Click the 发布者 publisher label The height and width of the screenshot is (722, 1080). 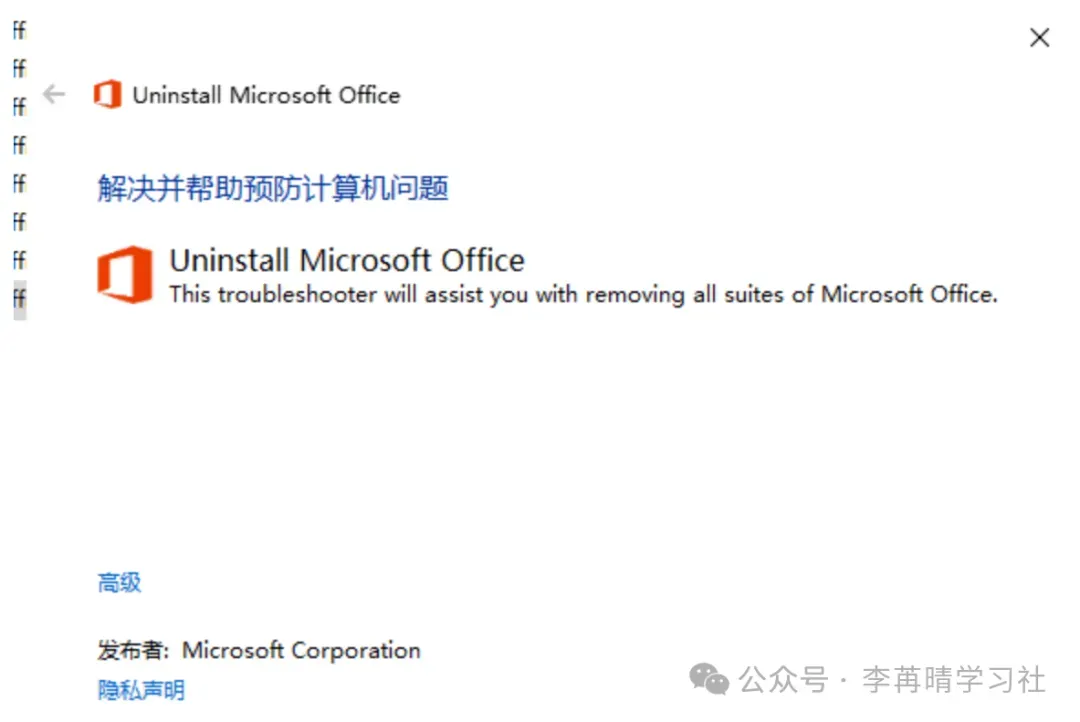(134, 650)
